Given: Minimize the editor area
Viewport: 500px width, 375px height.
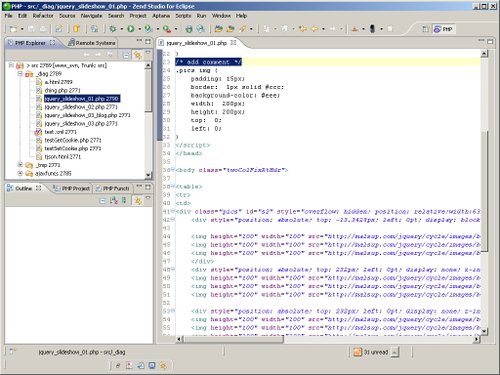Looking at the screenshot, I should pyautogui.click(x=481, y=41).
